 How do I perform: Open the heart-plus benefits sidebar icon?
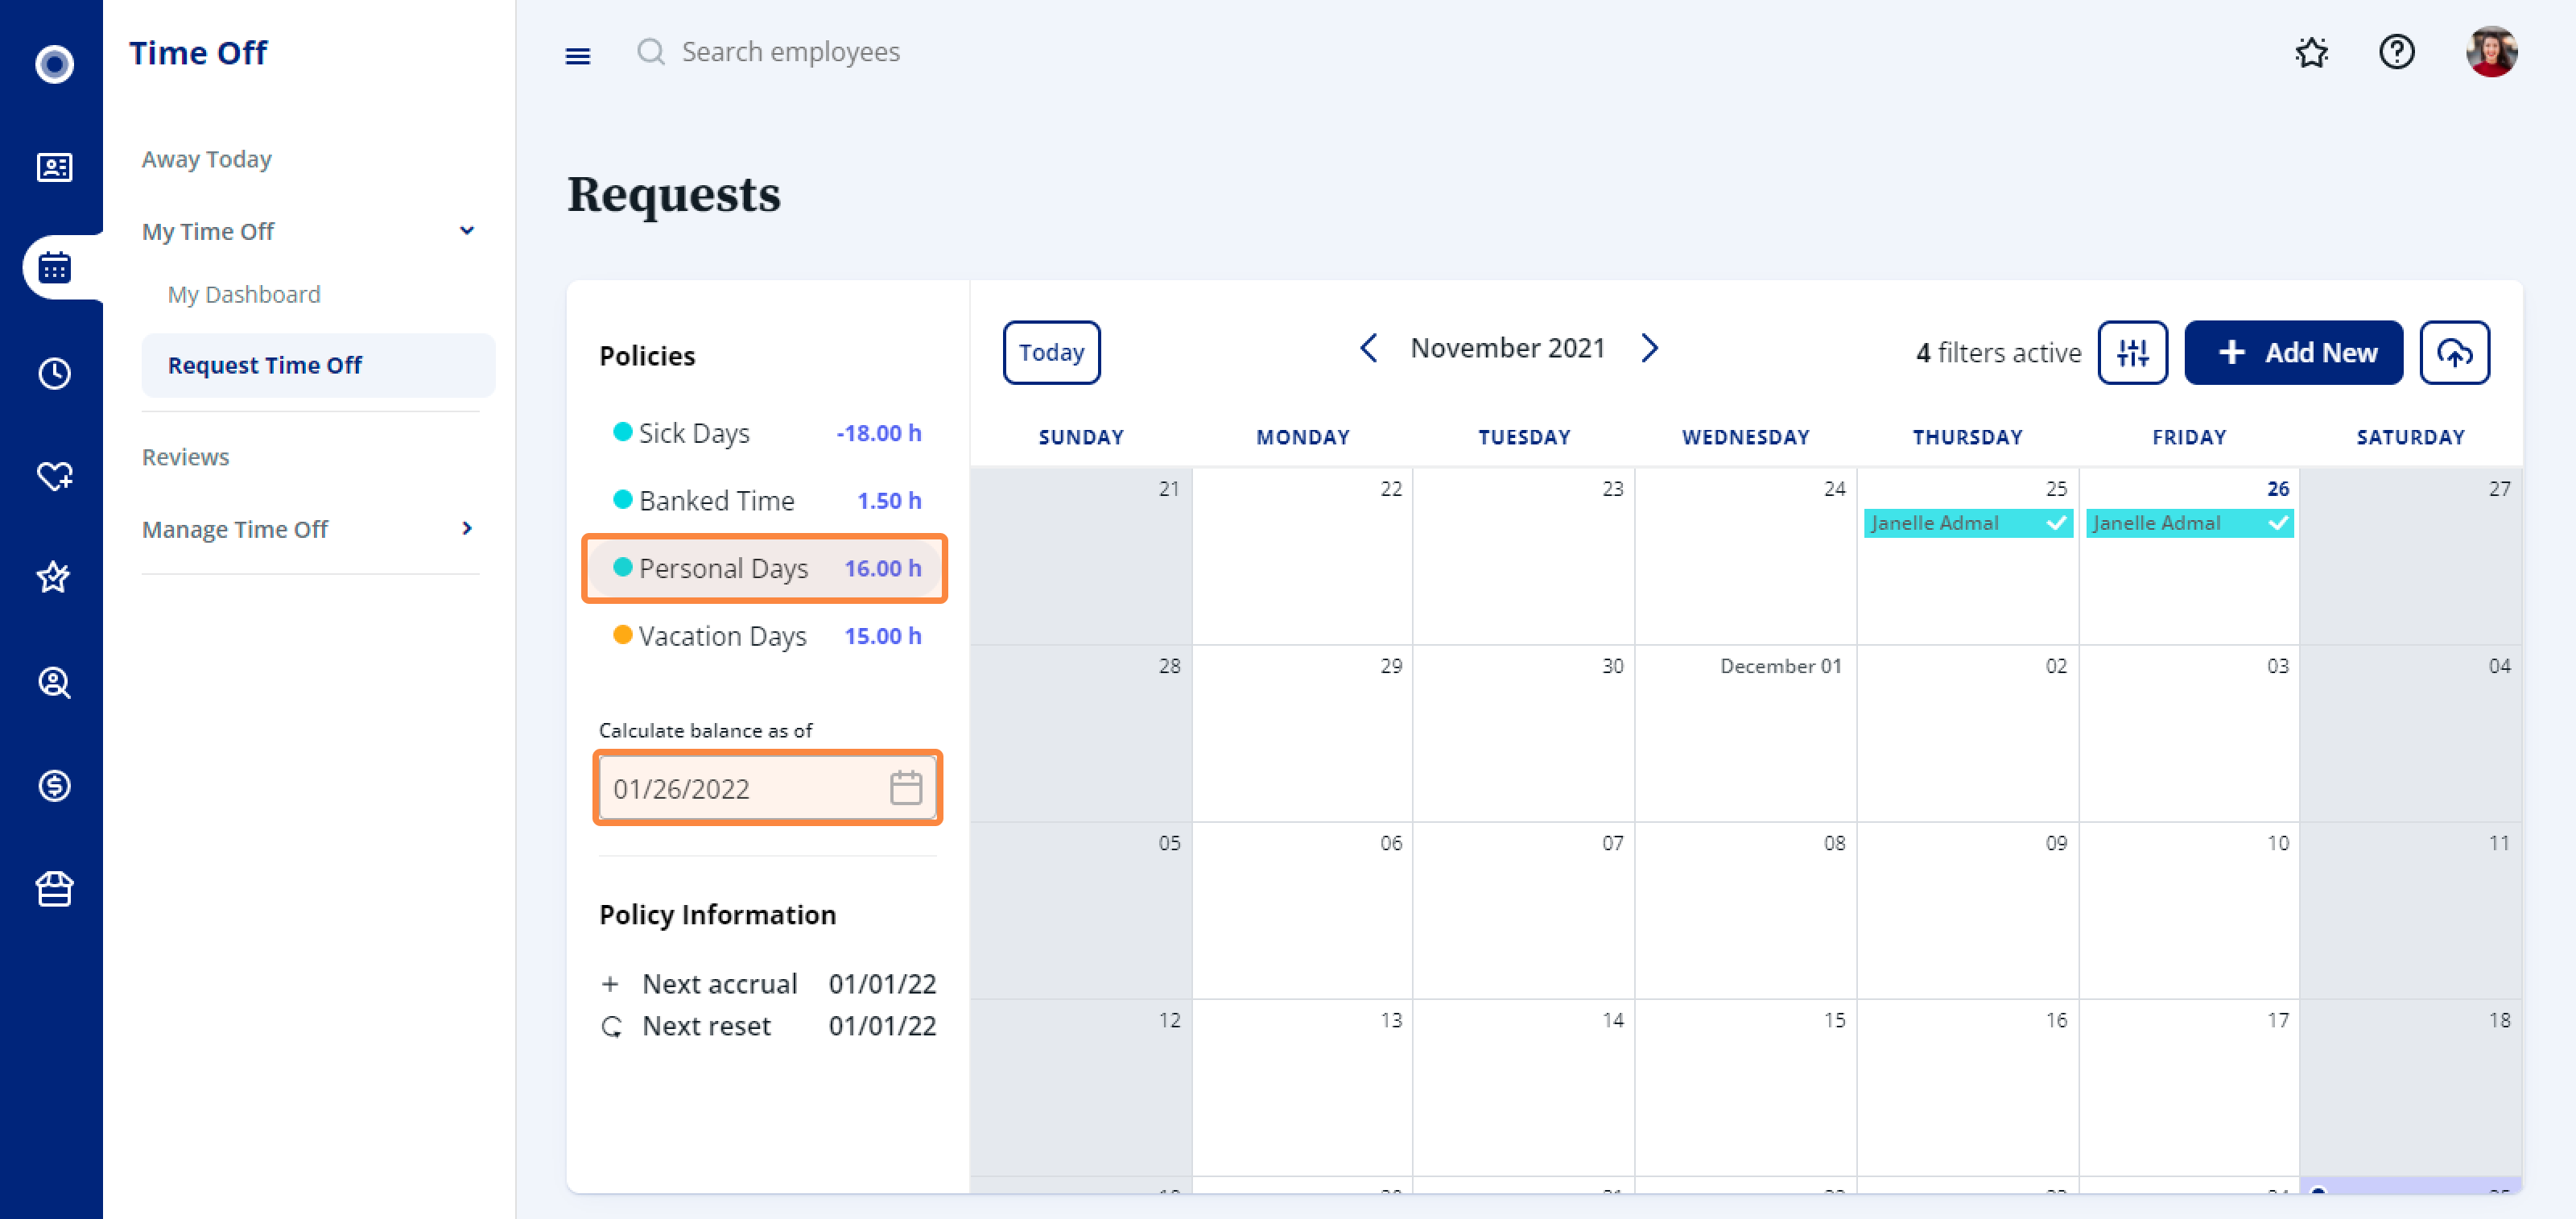(54, 475)
